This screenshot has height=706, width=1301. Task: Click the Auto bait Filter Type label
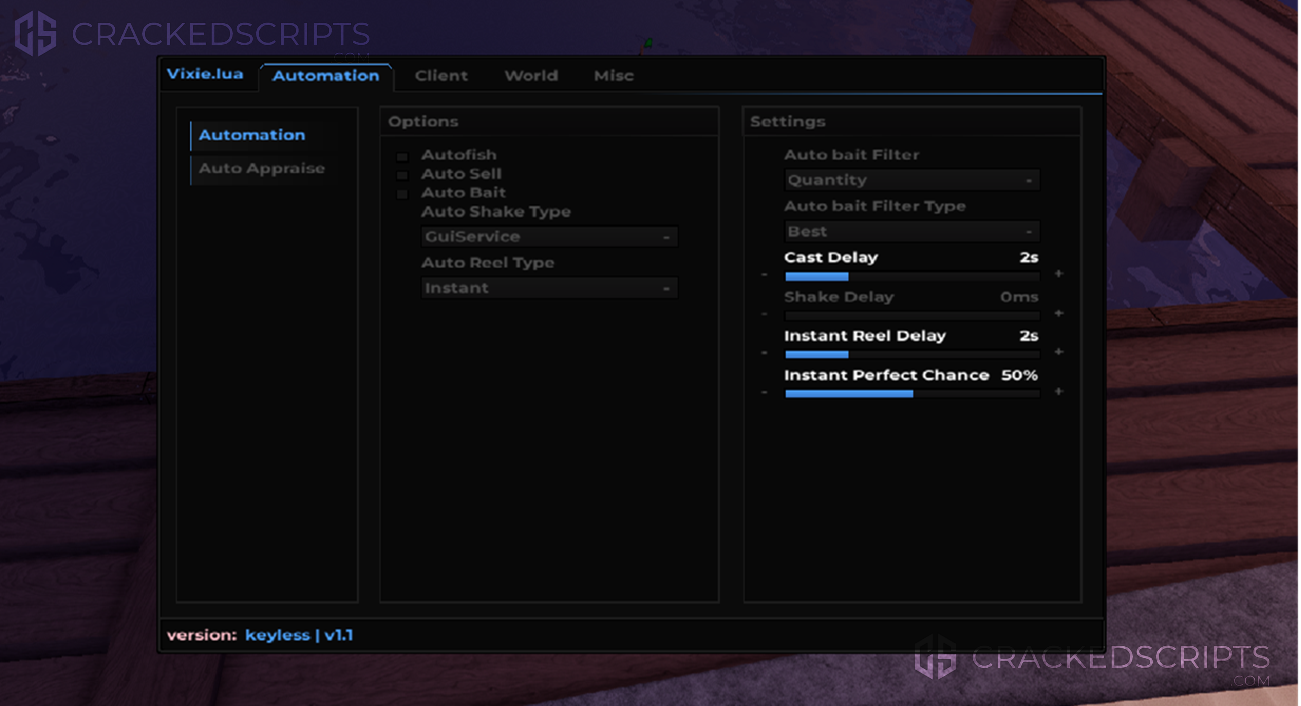coord(875,206)
